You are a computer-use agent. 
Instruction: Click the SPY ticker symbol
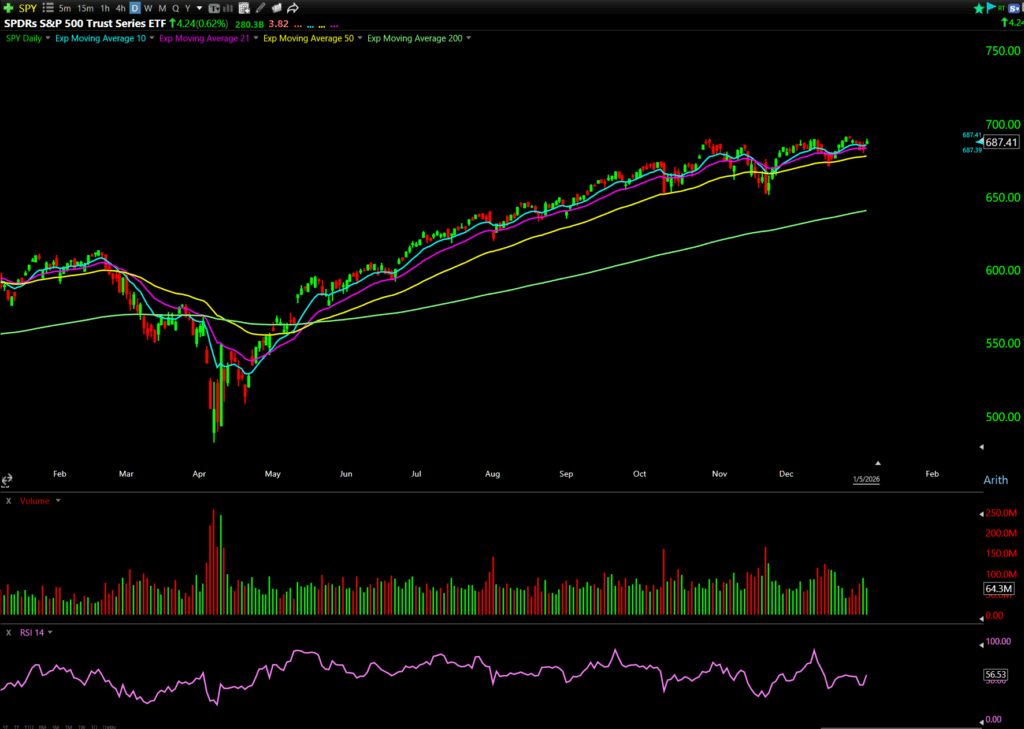(27, 8)
